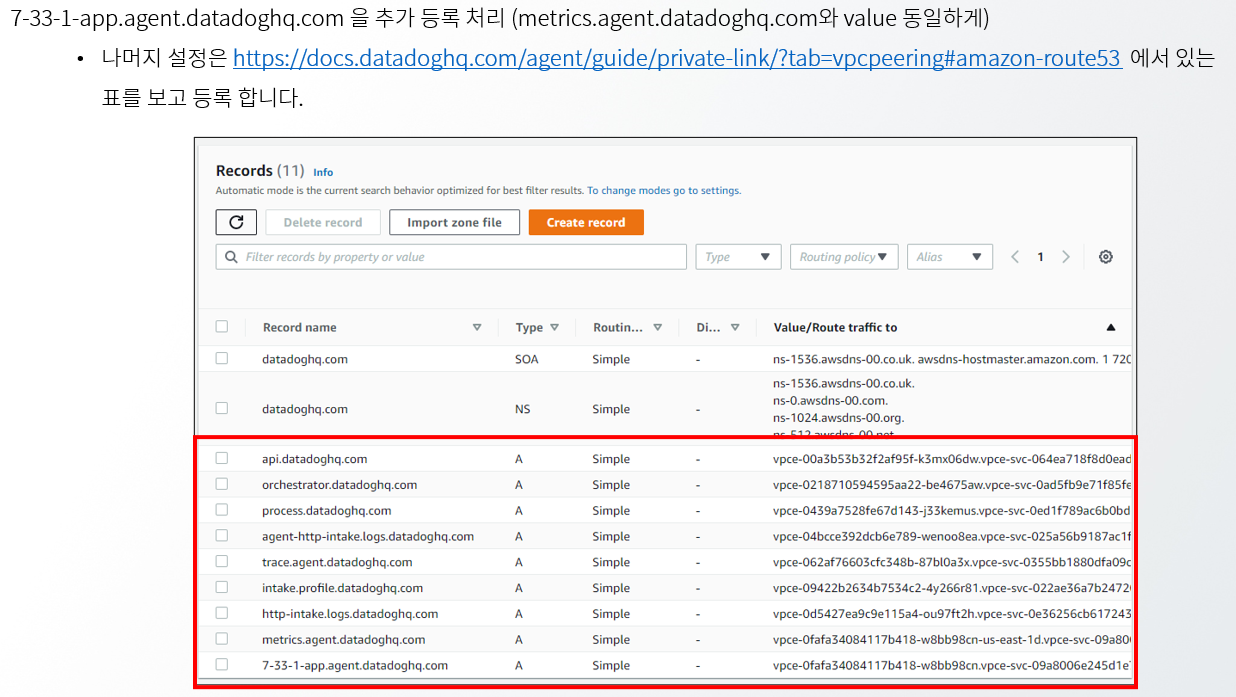Click Value/Route traffic to sort arrow

pyautogui.click(x=1111, y=327)
